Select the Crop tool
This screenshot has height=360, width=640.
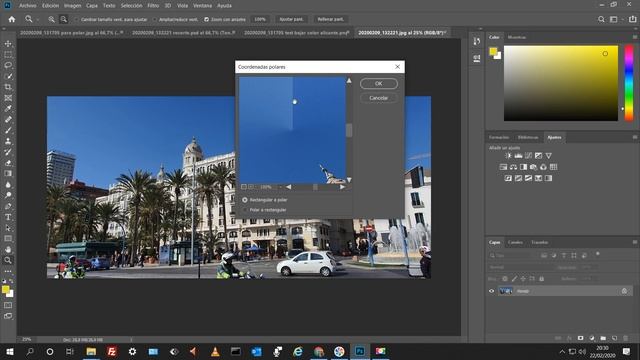pyautogui.click(x=8, y=87)
